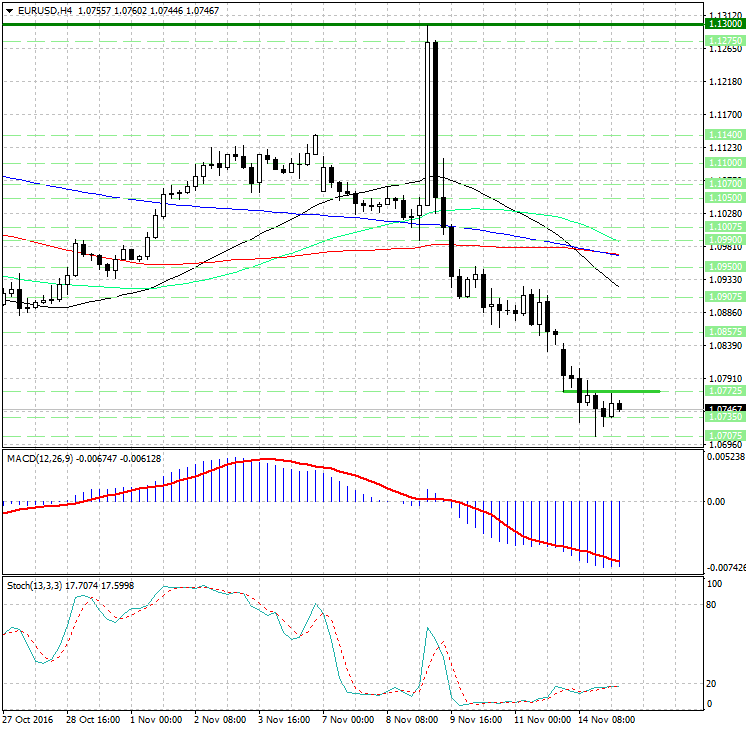Screen dimensions: 746x731
Task: Click the 11 Nov 00:00 time axis label
Action: coord(542,719)
